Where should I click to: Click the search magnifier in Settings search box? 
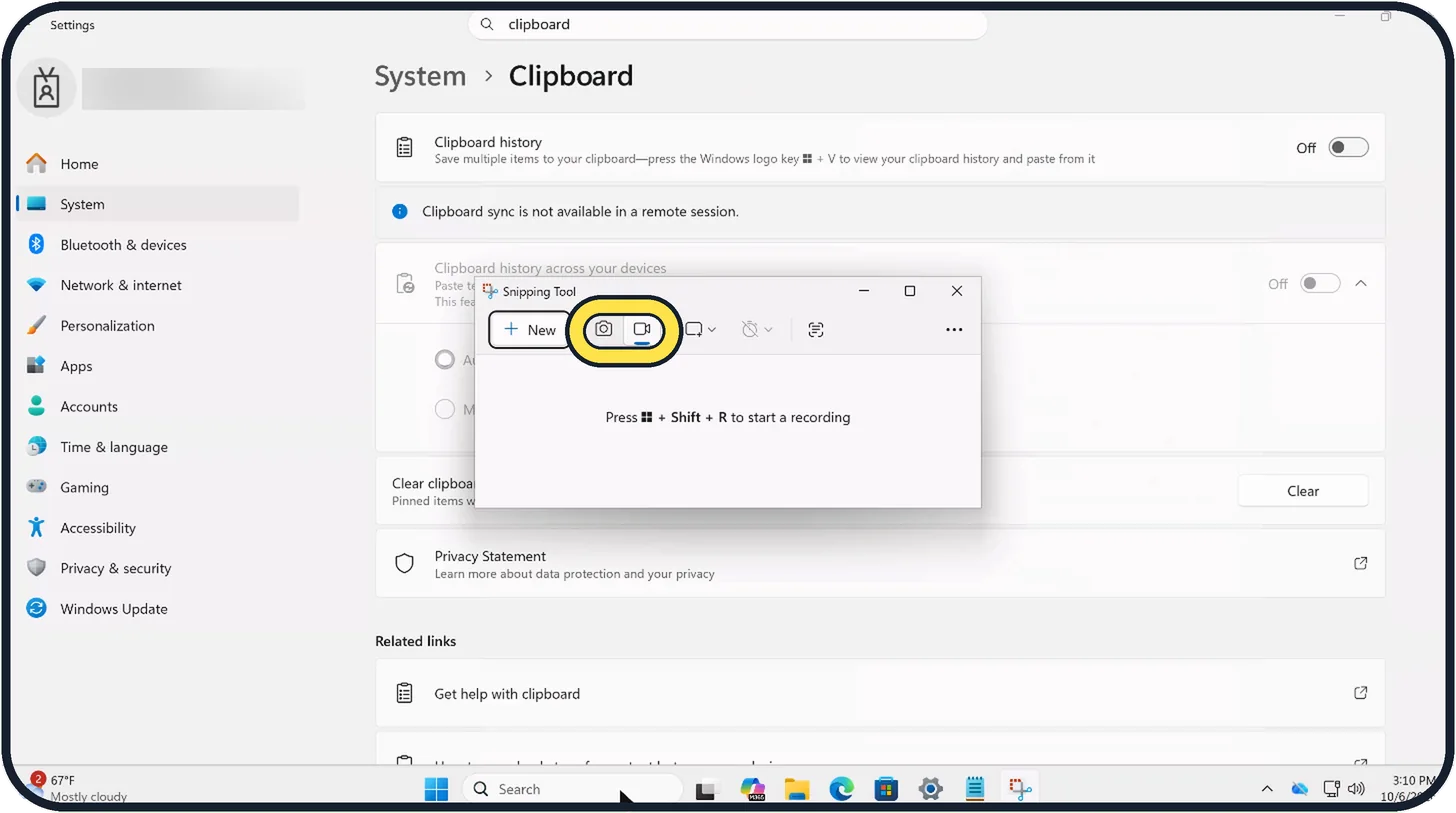[487, 24]
